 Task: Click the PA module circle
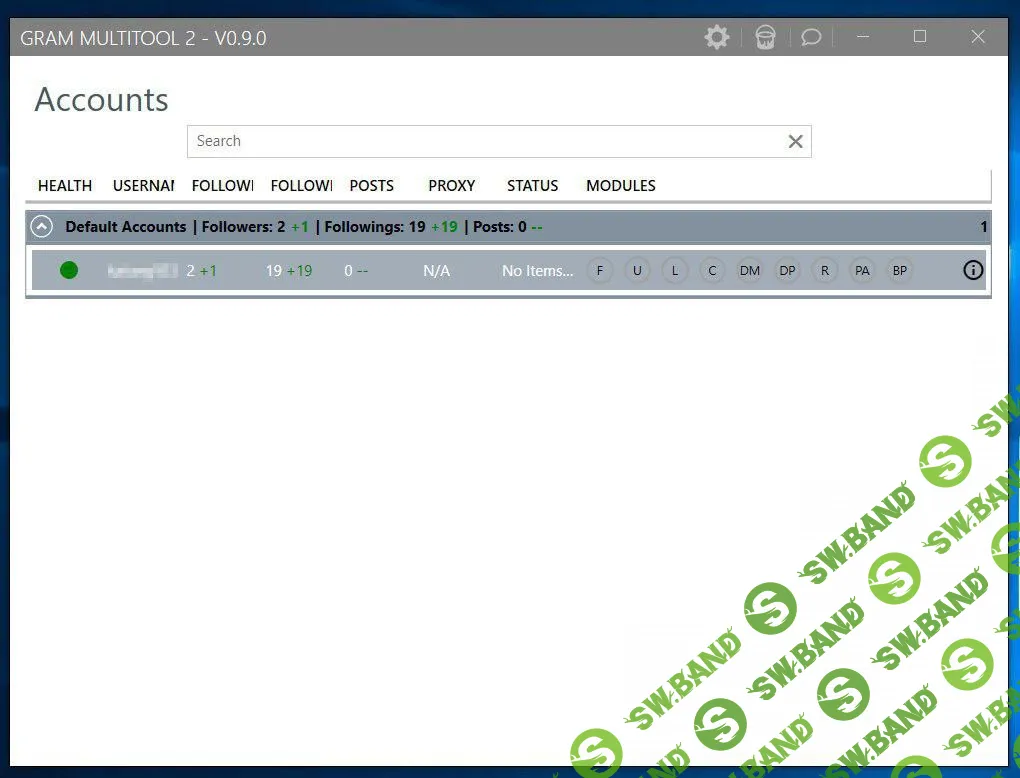click(862, 270)
